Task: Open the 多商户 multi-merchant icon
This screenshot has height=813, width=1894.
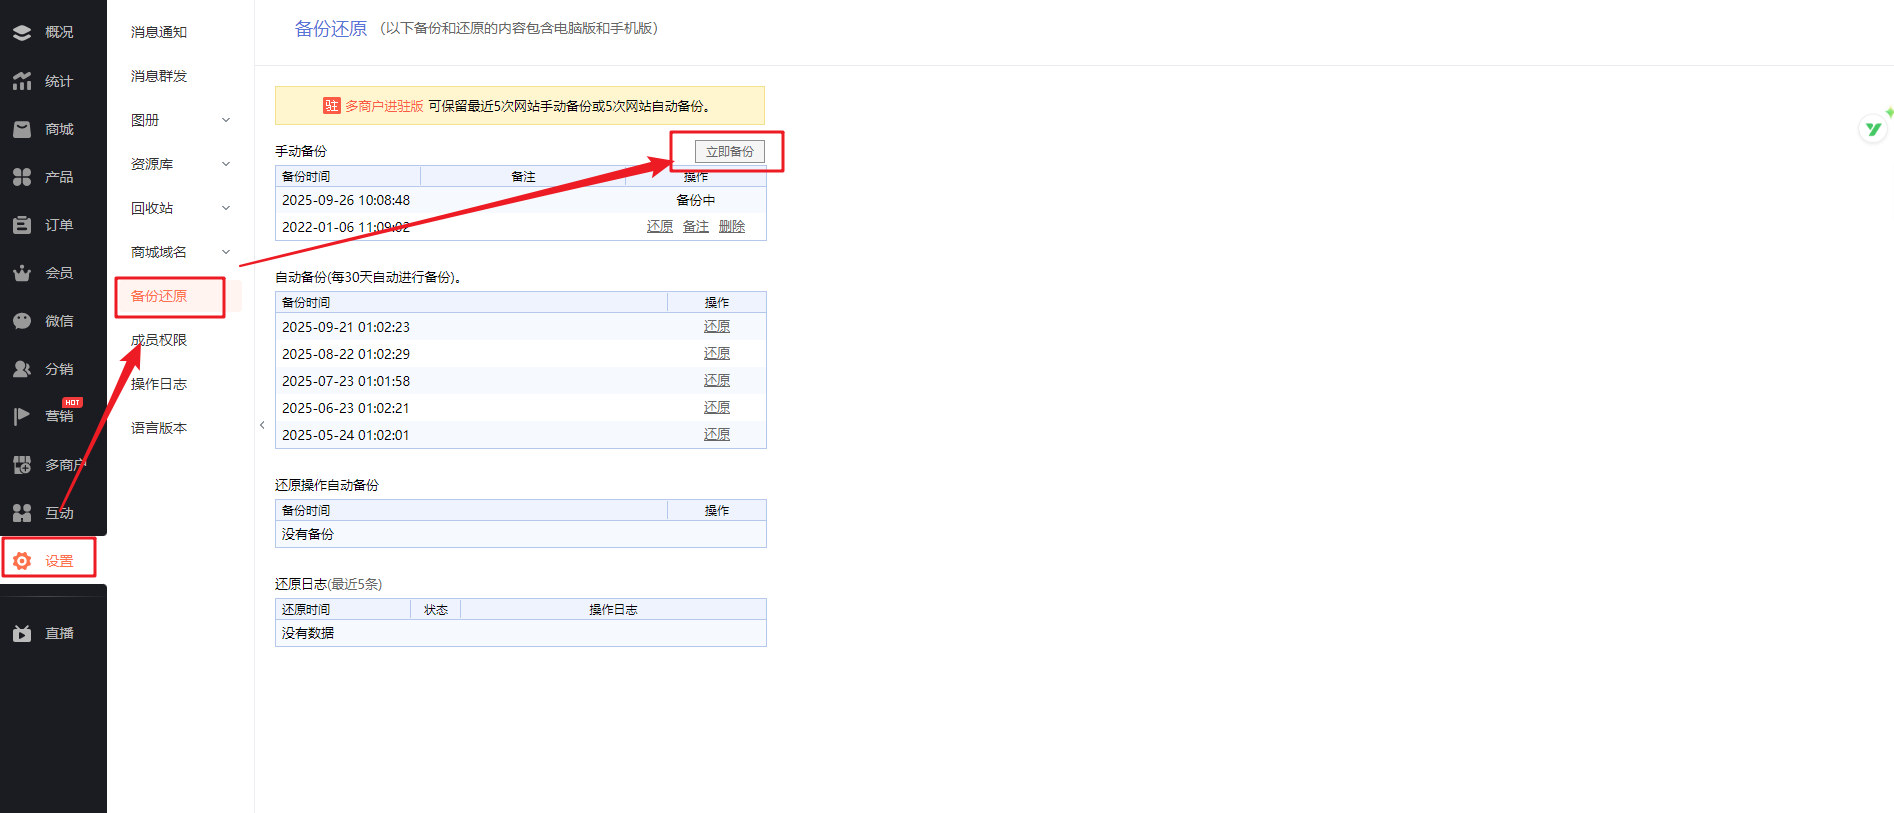Action: 22,465
